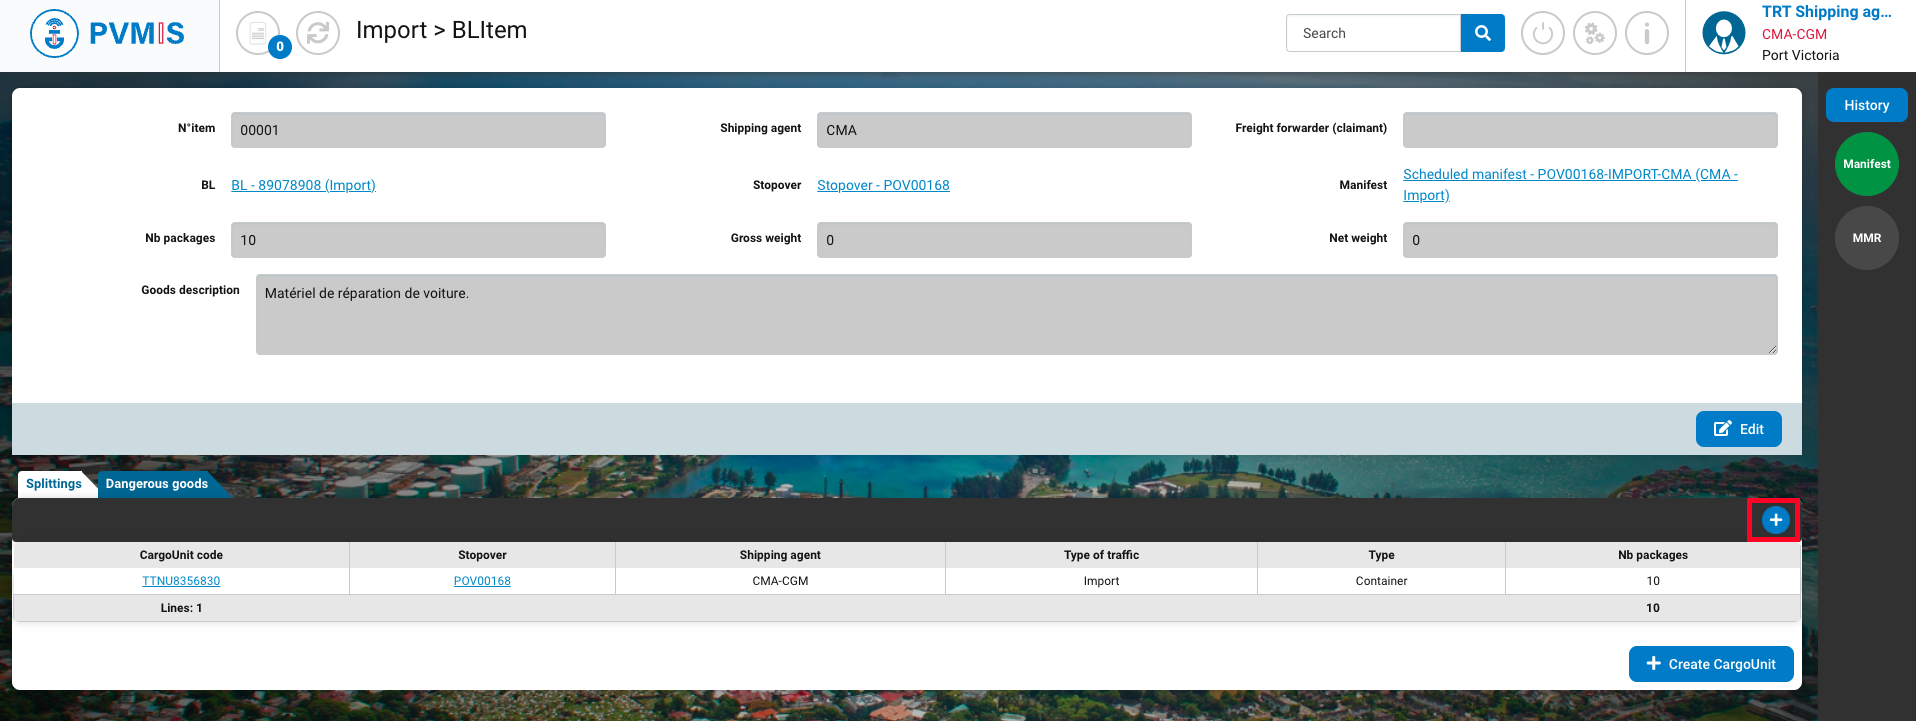Open the user profile avatar
This screenshot has width=1916, height=721.
[1723, 34]
